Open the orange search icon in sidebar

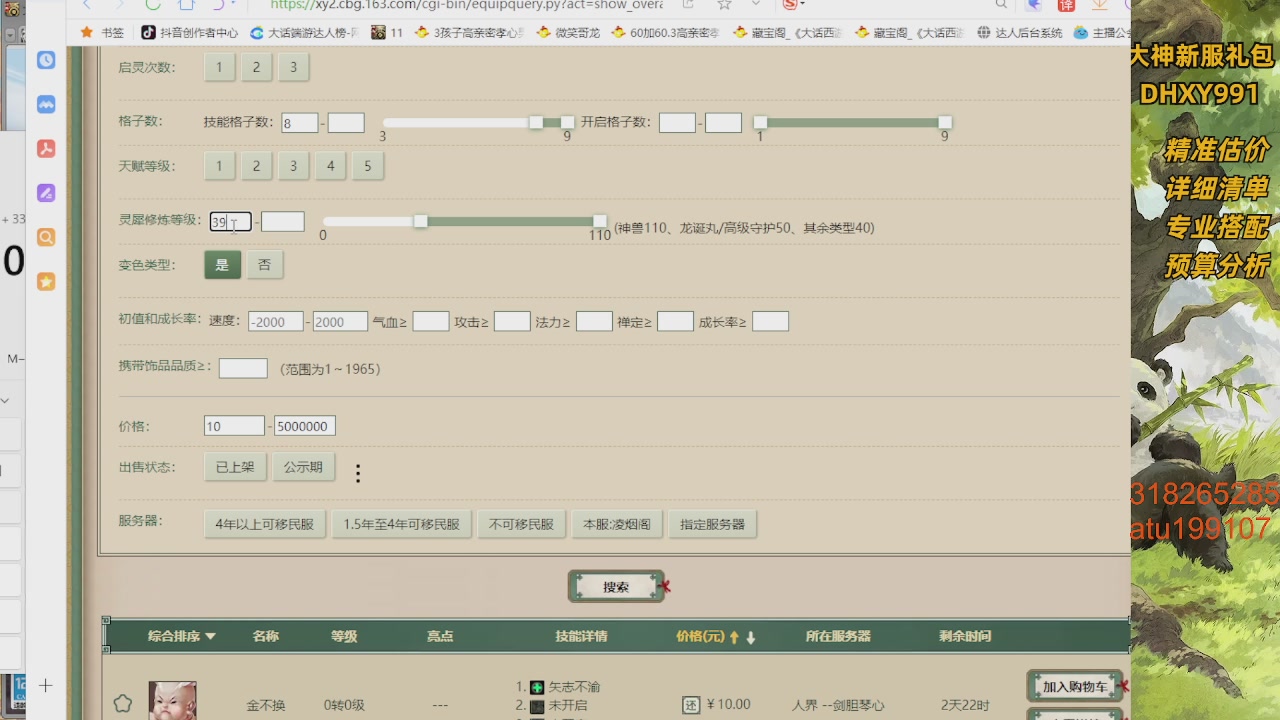pyautogui.click(x=46, y=237)
